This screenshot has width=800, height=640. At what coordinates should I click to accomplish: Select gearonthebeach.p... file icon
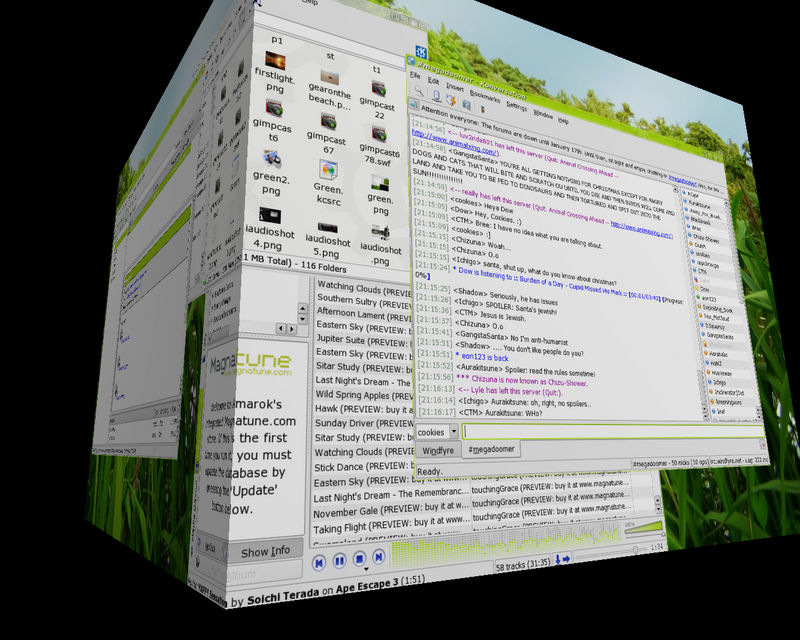click(x=330, y=77)
